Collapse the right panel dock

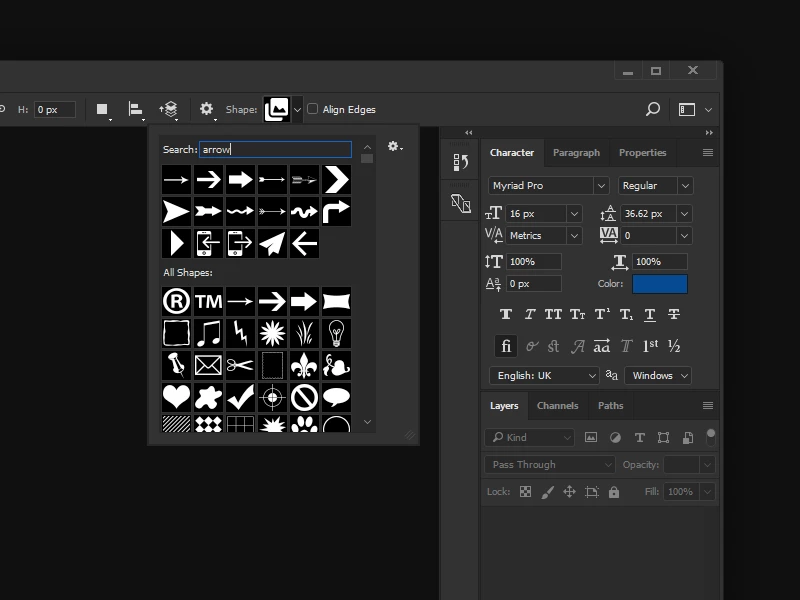click(709, 133)
